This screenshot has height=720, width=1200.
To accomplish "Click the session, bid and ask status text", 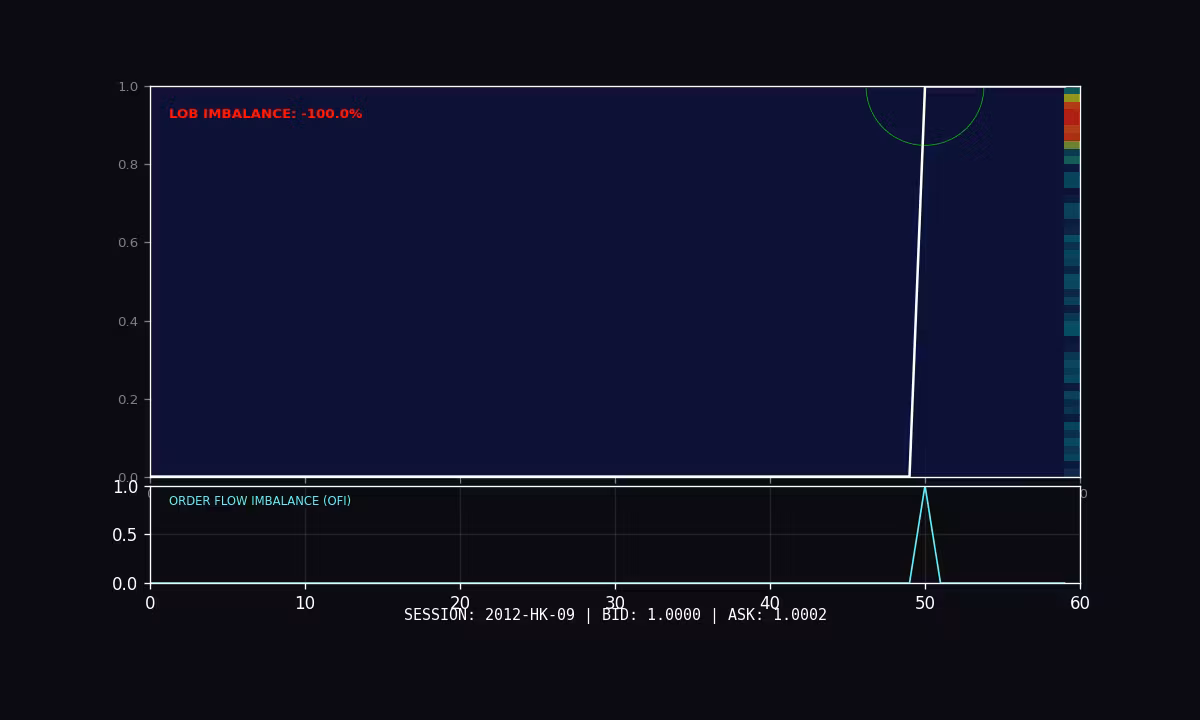I will click(615, 615).
